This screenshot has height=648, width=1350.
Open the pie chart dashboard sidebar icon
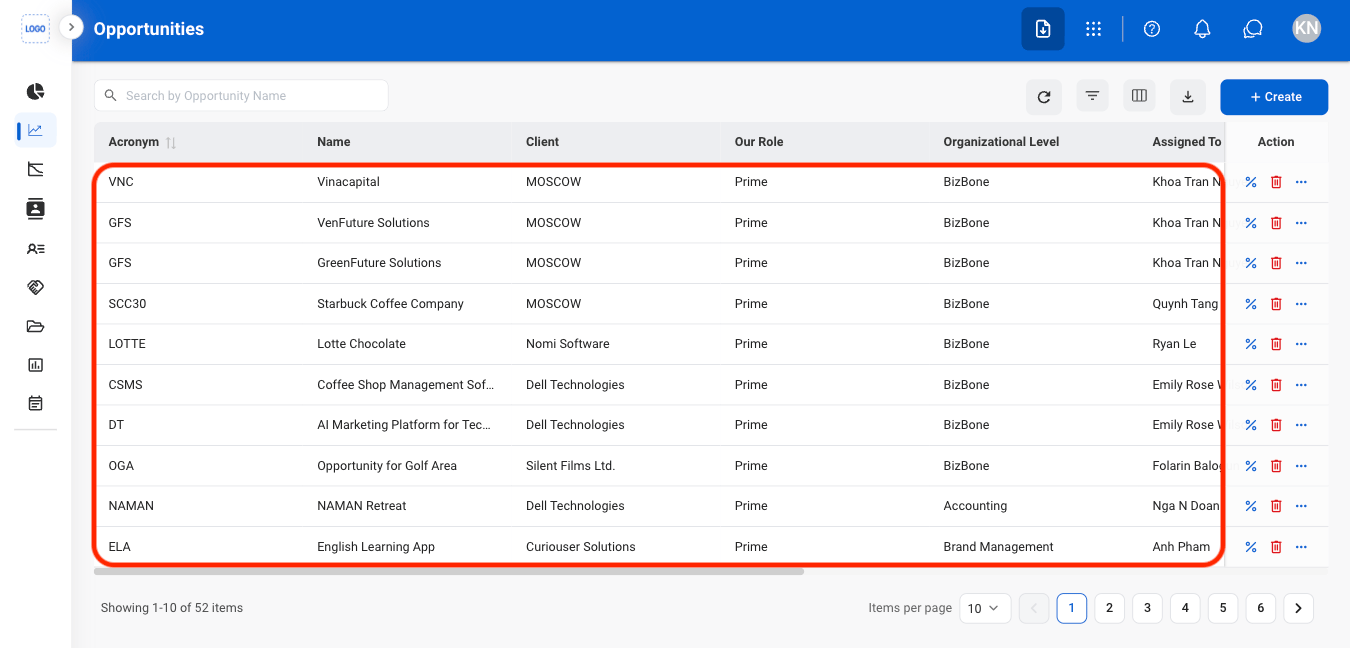click(x=36, y=92)
